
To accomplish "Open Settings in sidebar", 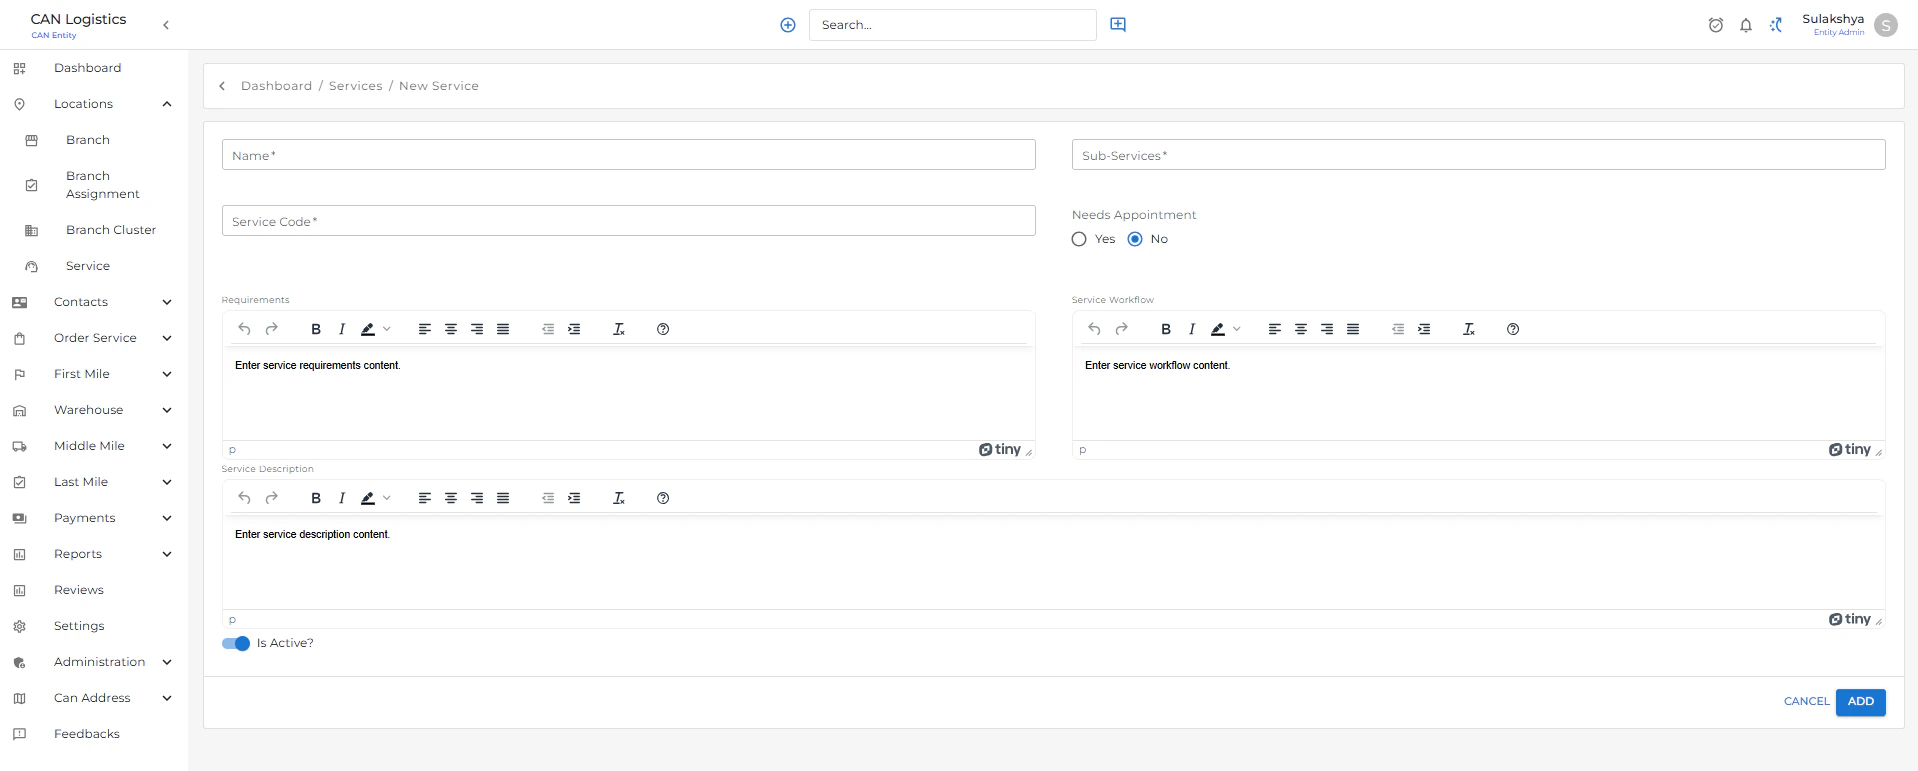I will coord(79,626).
